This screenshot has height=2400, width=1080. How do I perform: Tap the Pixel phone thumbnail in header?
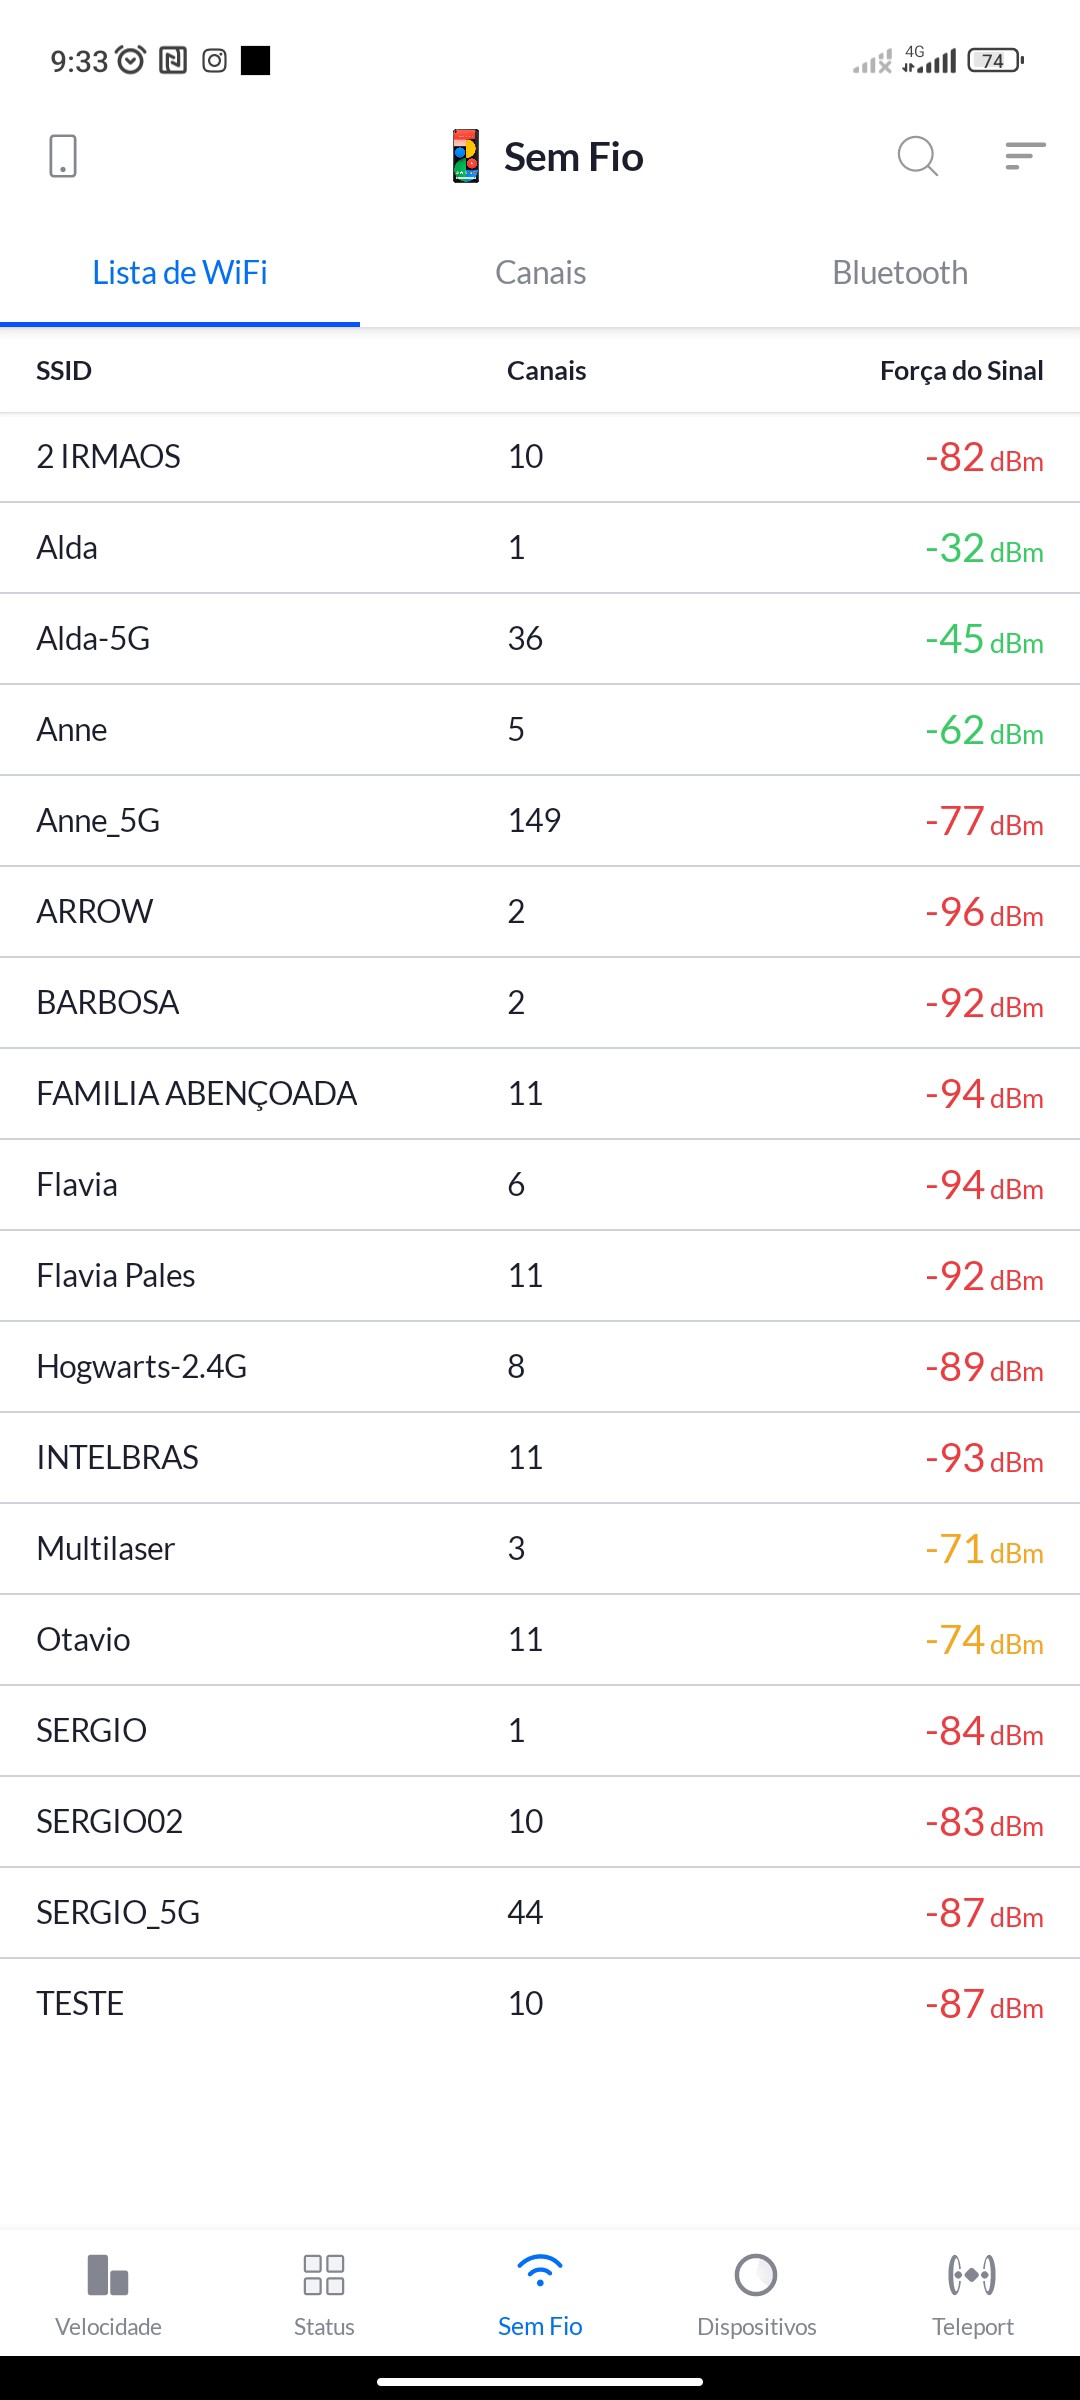point(466,156)
